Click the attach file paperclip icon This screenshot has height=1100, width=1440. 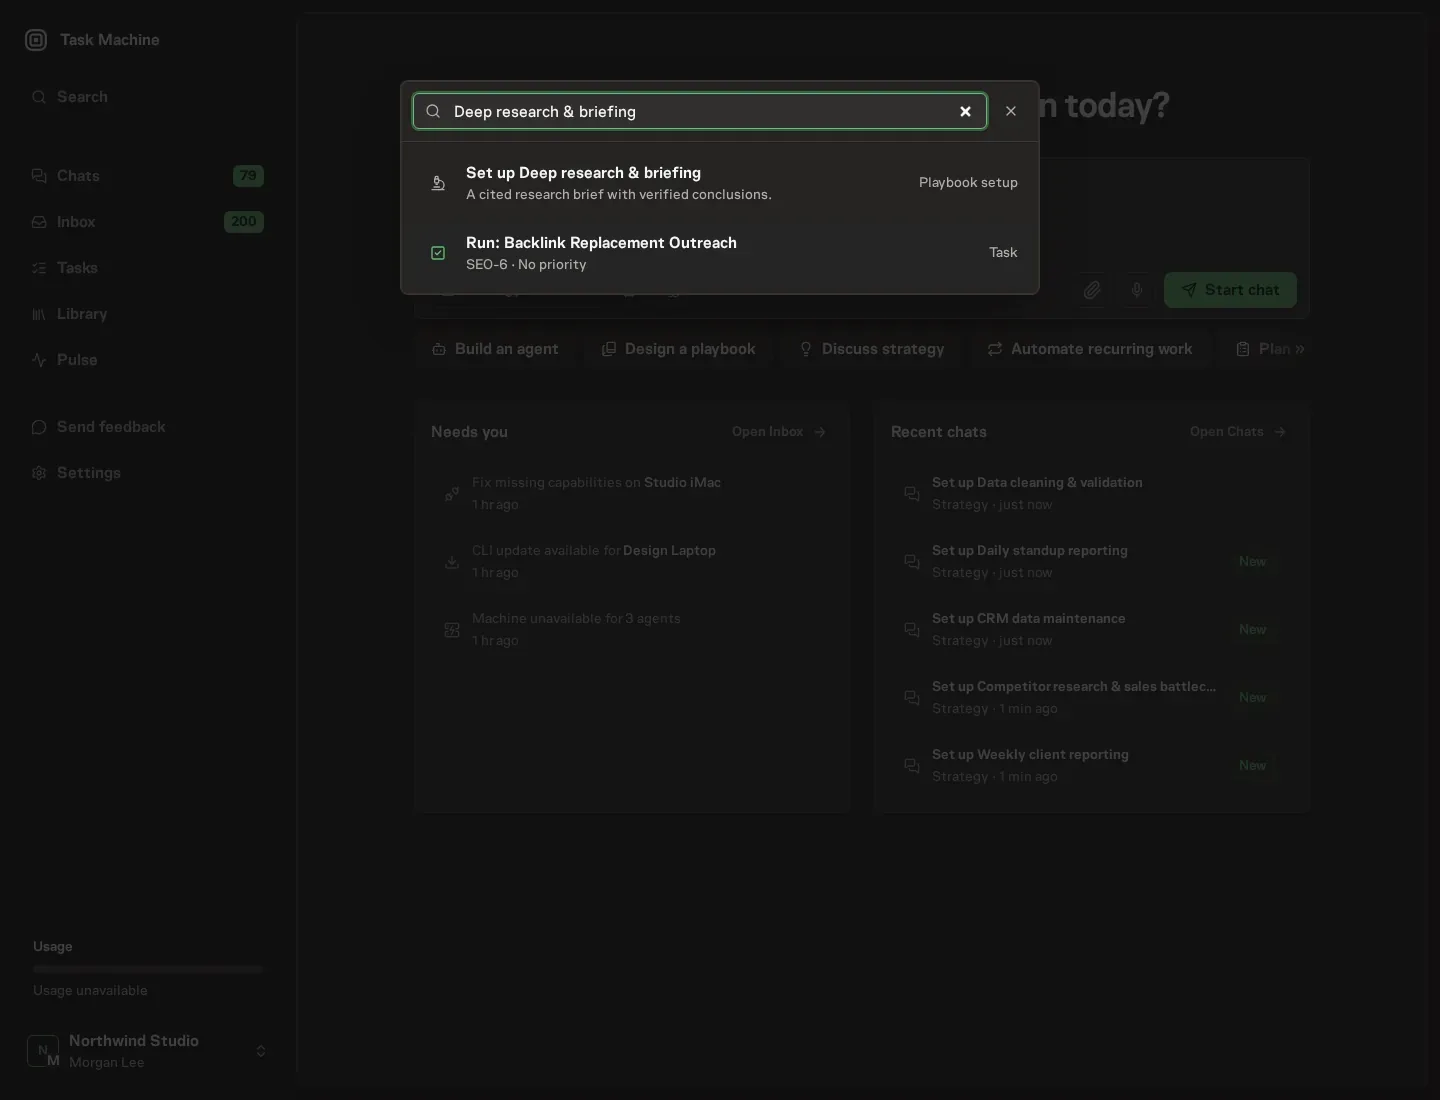click(1092, 290)
